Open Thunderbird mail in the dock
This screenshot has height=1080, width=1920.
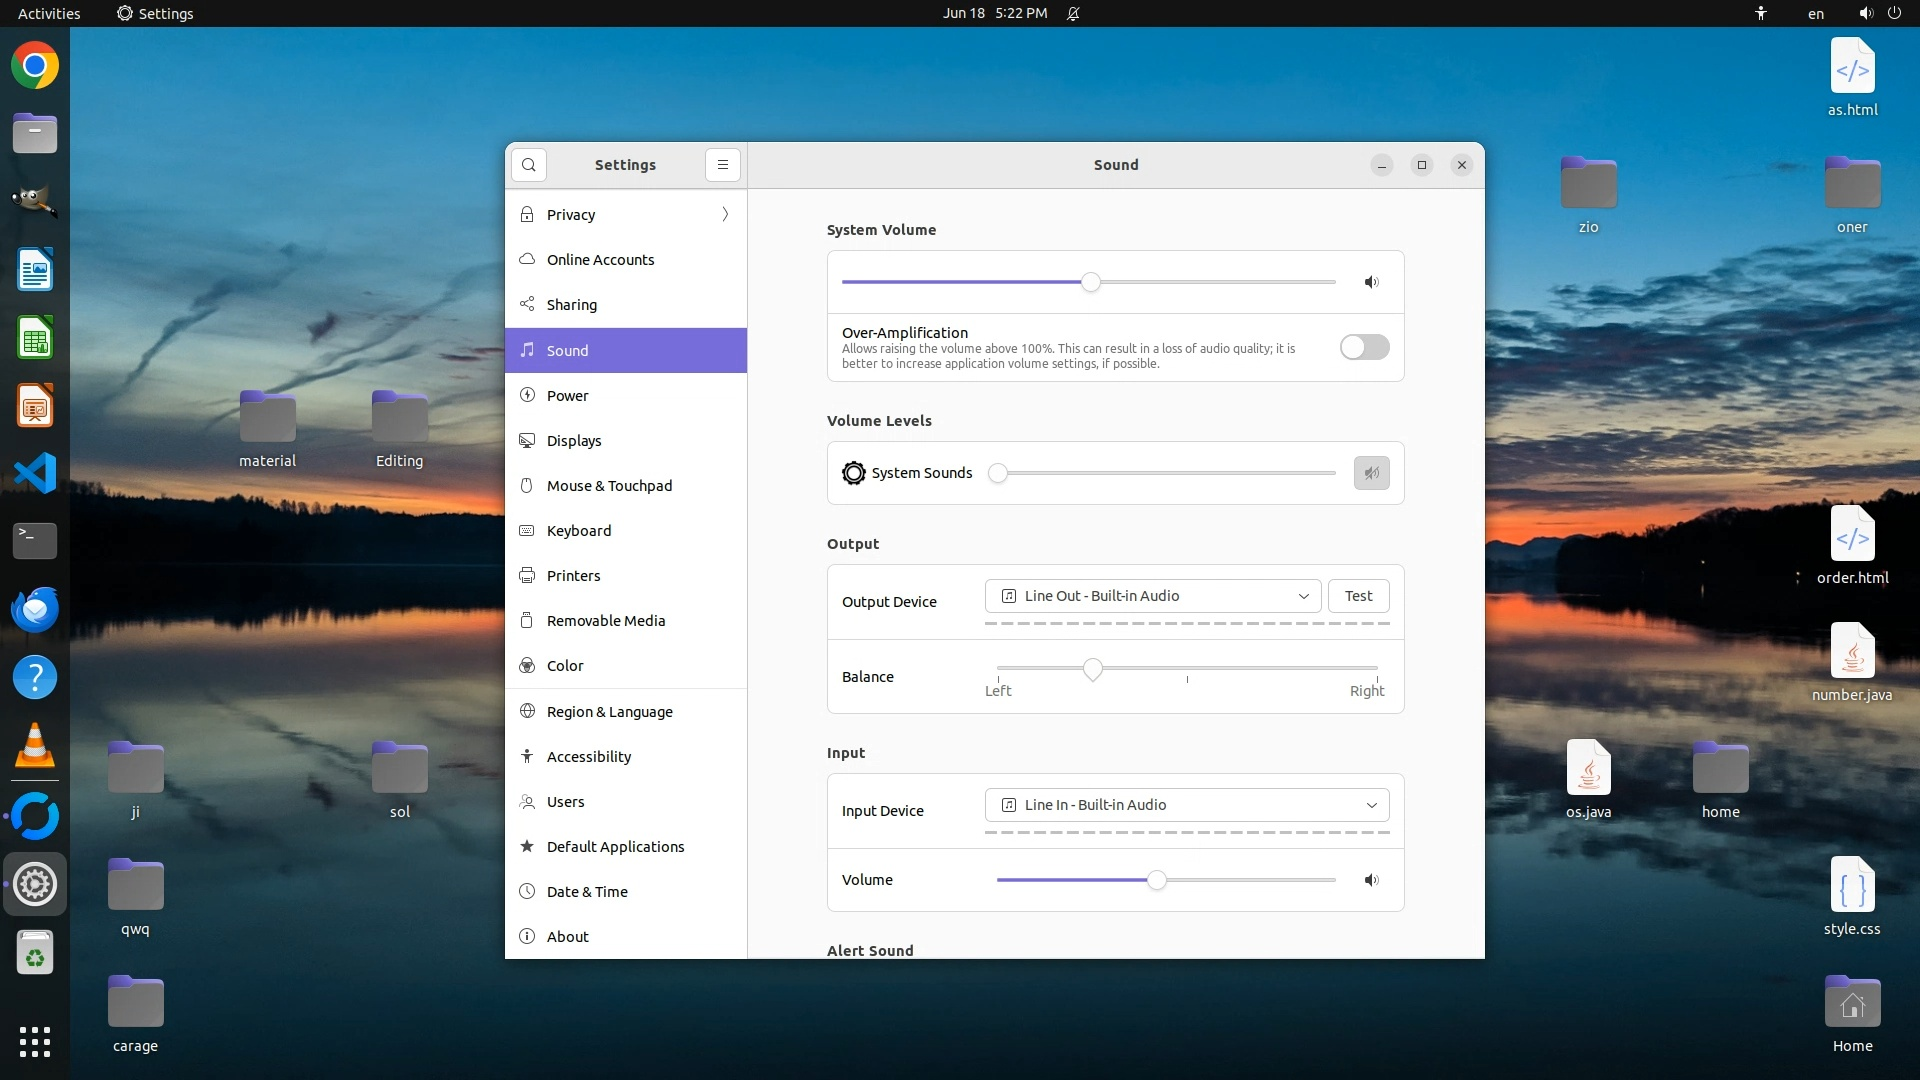pos(35,609)
